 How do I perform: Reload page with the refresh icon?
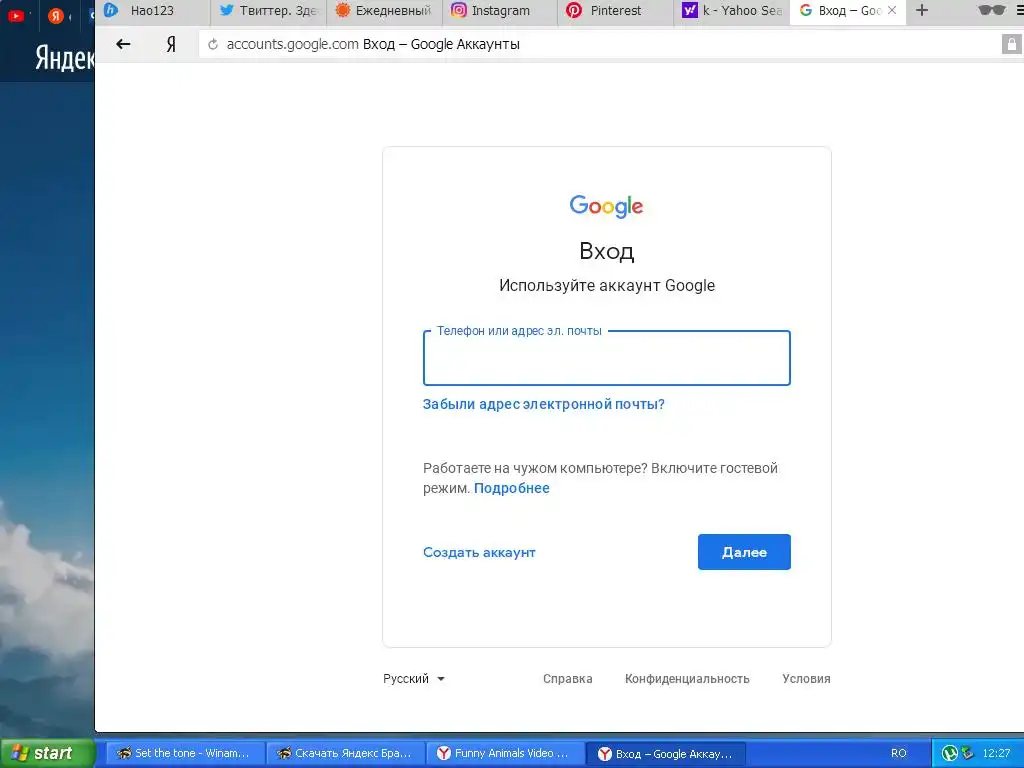(x=212, y=44)
